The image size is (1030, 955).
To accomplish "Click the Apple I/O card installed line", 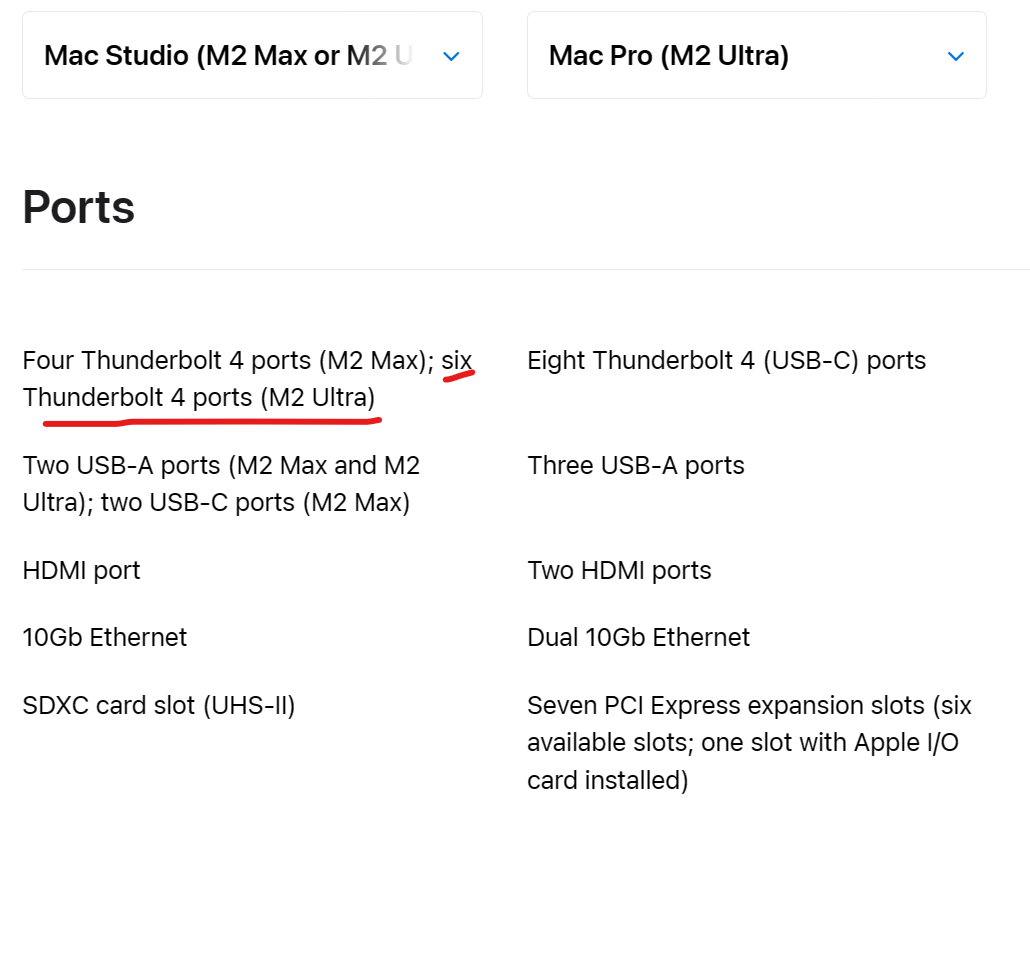I will [607, 780].
